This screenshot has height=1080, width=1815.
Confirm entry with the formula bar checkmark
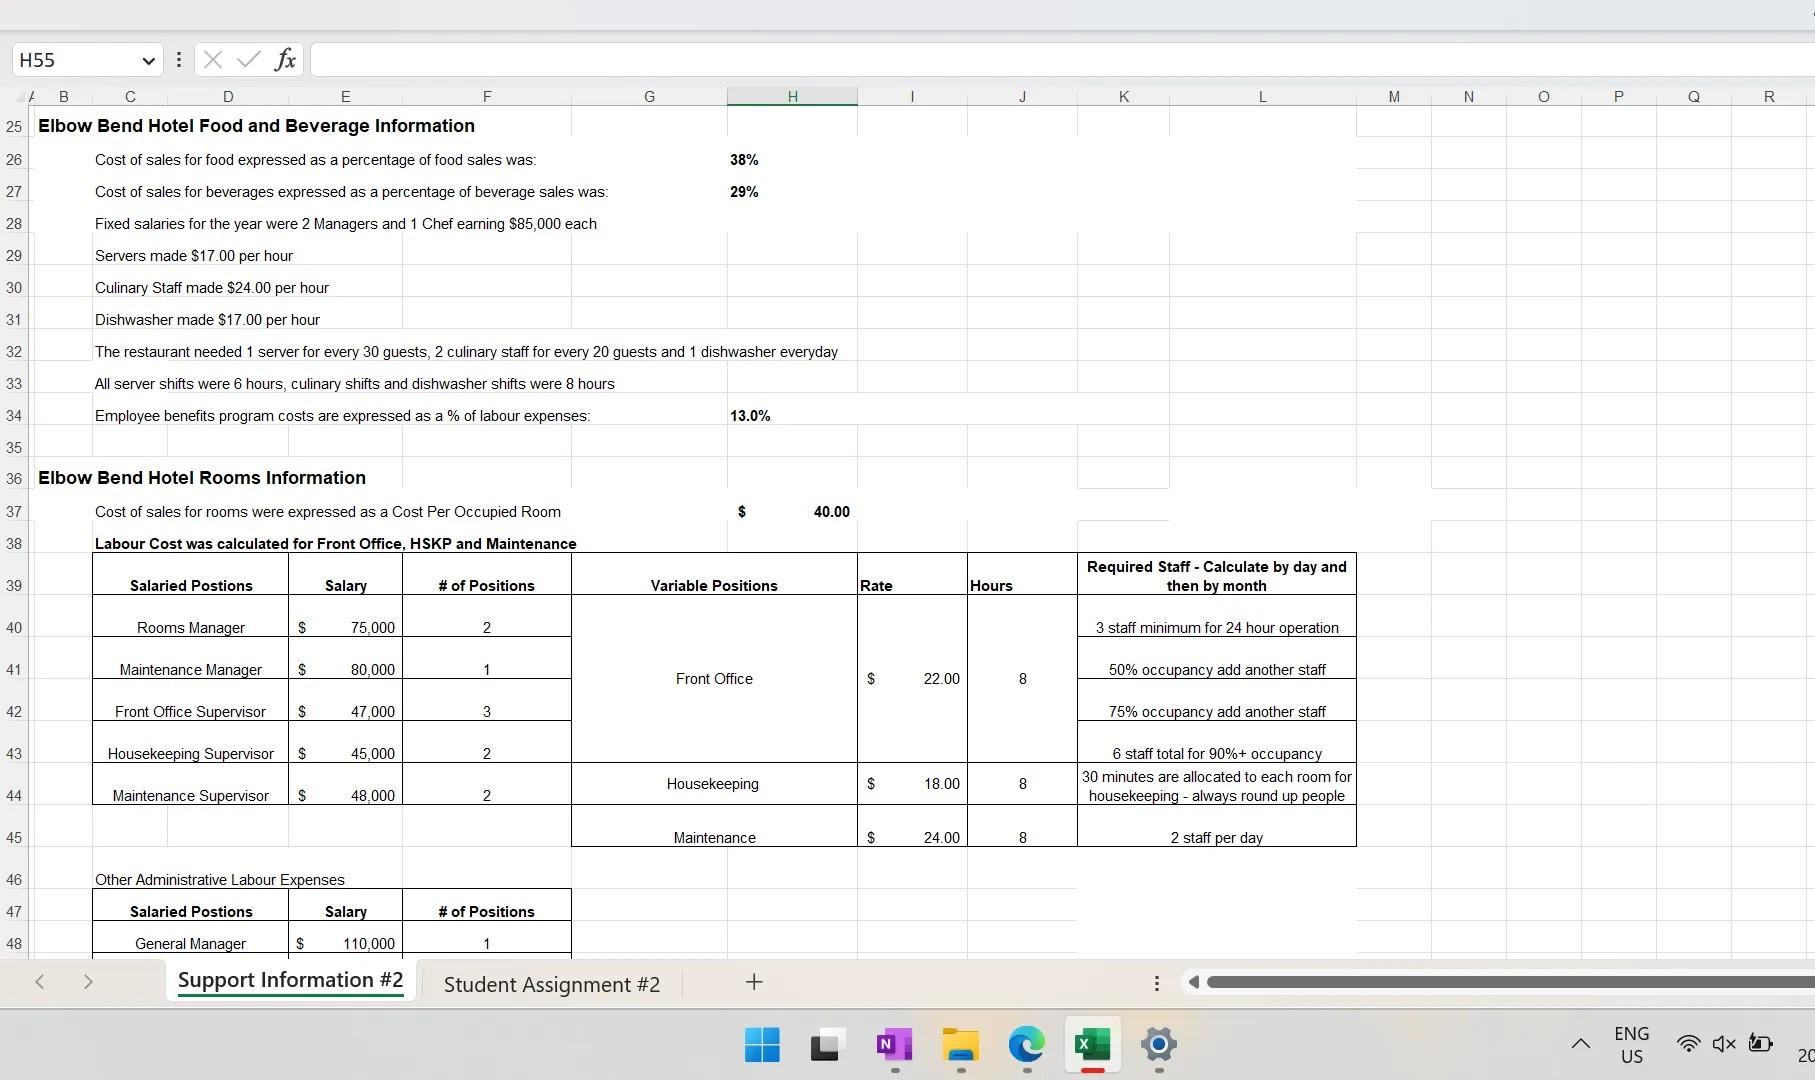(x=248, y=60)
